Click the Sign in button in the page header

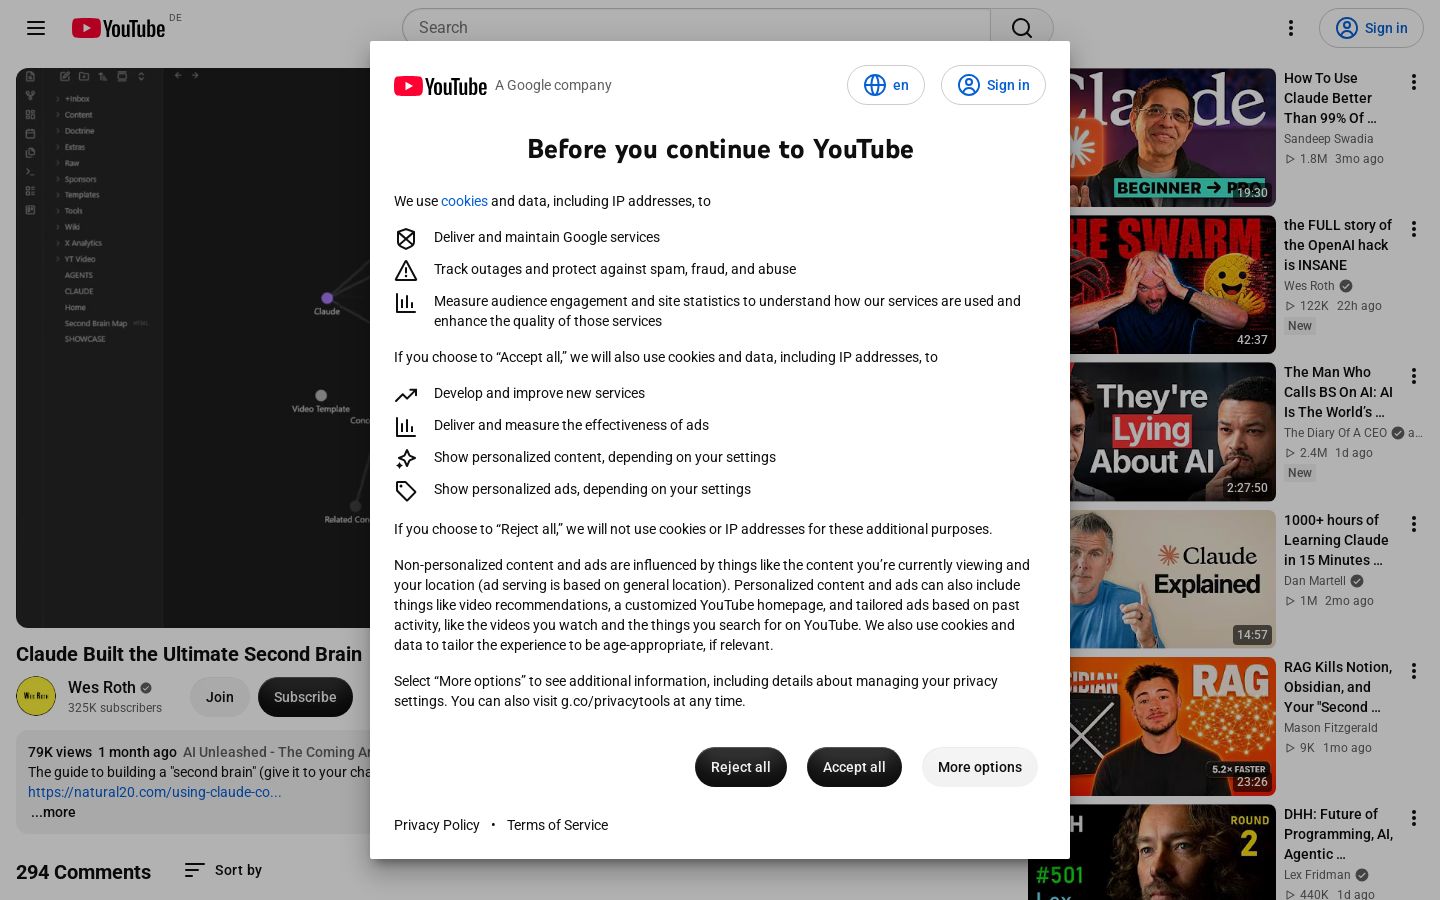1371,28
